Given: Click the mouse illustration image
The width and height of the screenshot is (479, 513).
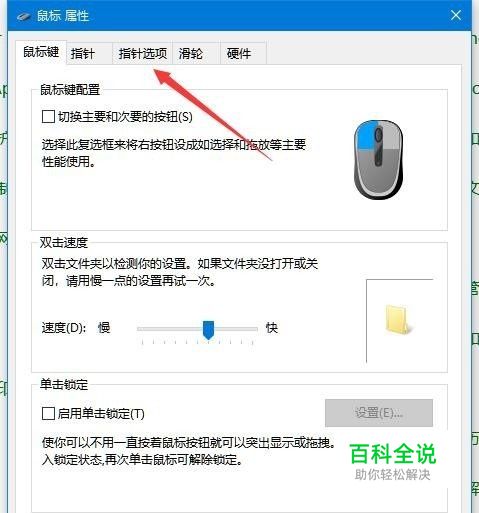Looking at the screenshot, I should (378, 160).
